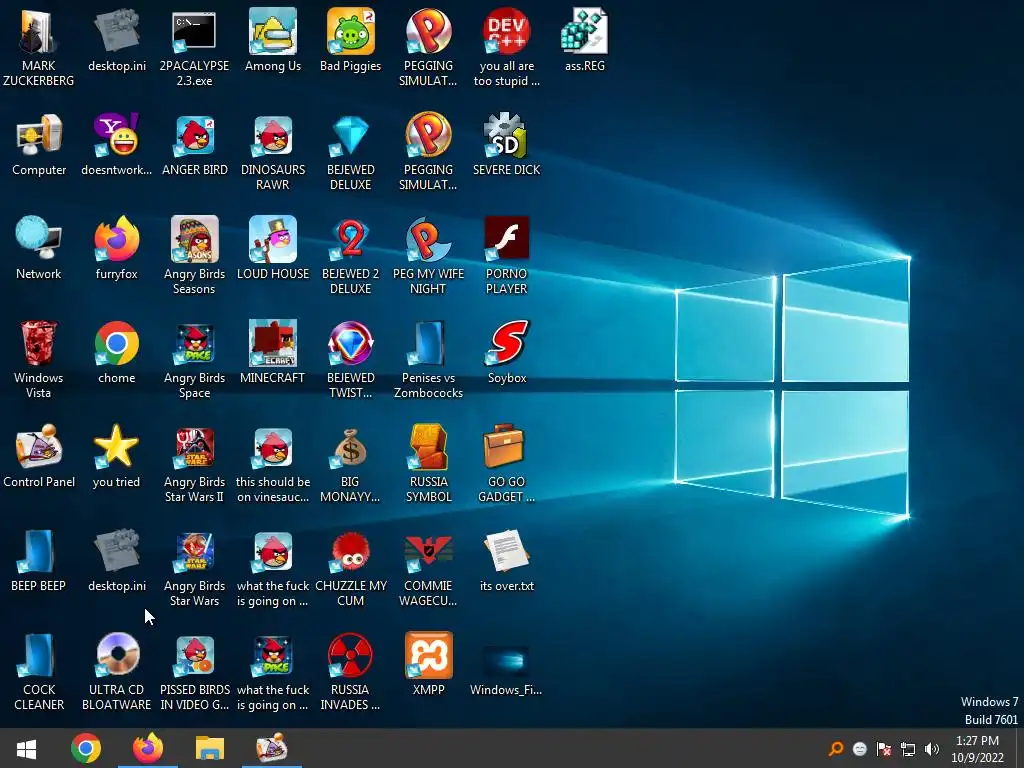This screenshot has height=768, width=1024.
Task: Select the PORNO PLAYER Flash icon
Action: click(507, 255)
